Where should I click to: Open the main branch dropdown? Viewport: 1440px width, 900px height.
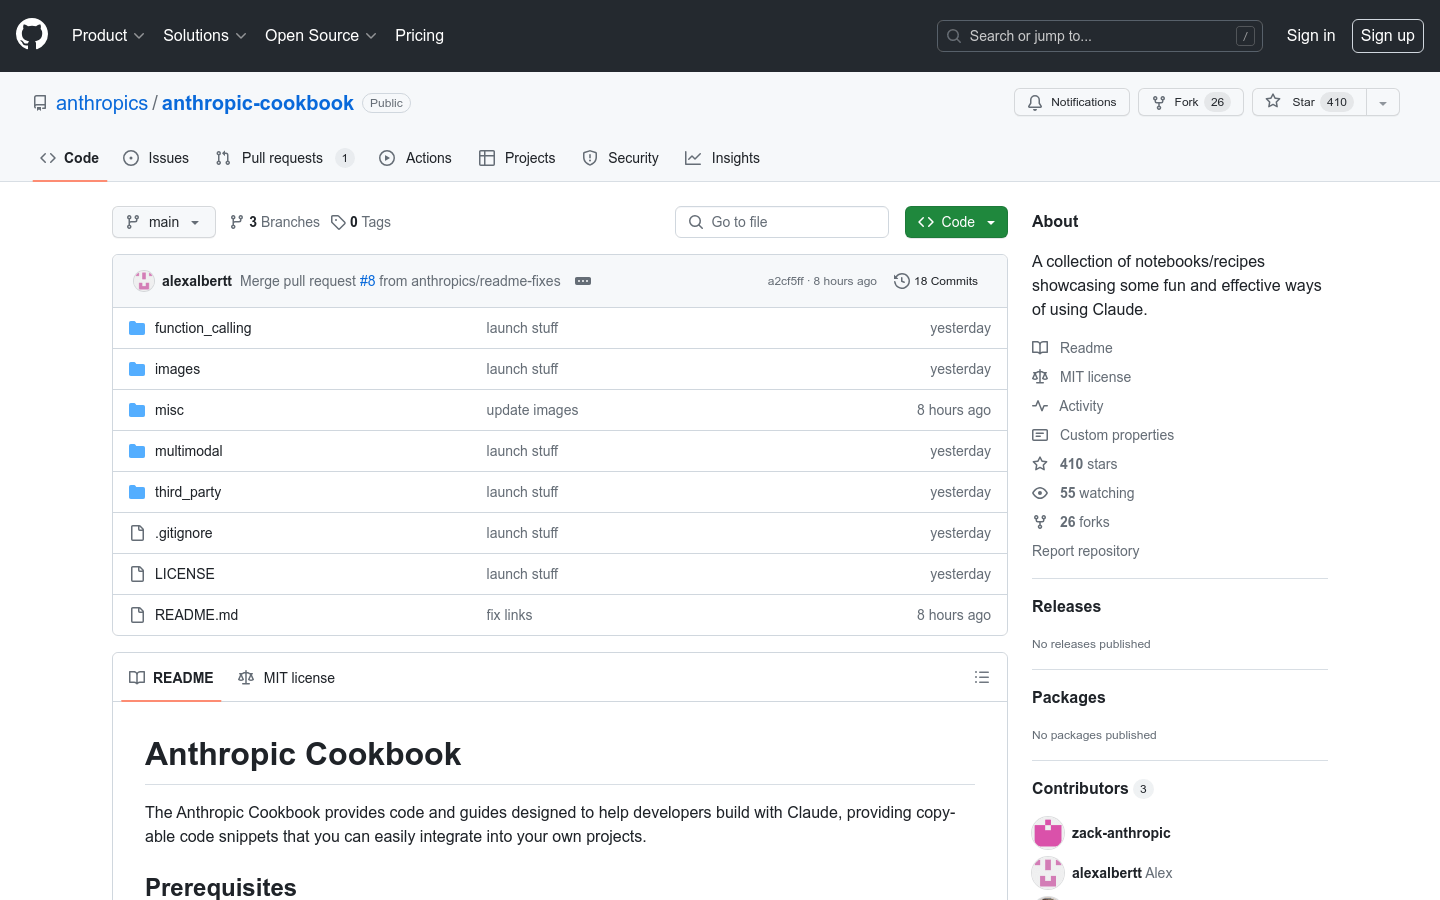164,222
